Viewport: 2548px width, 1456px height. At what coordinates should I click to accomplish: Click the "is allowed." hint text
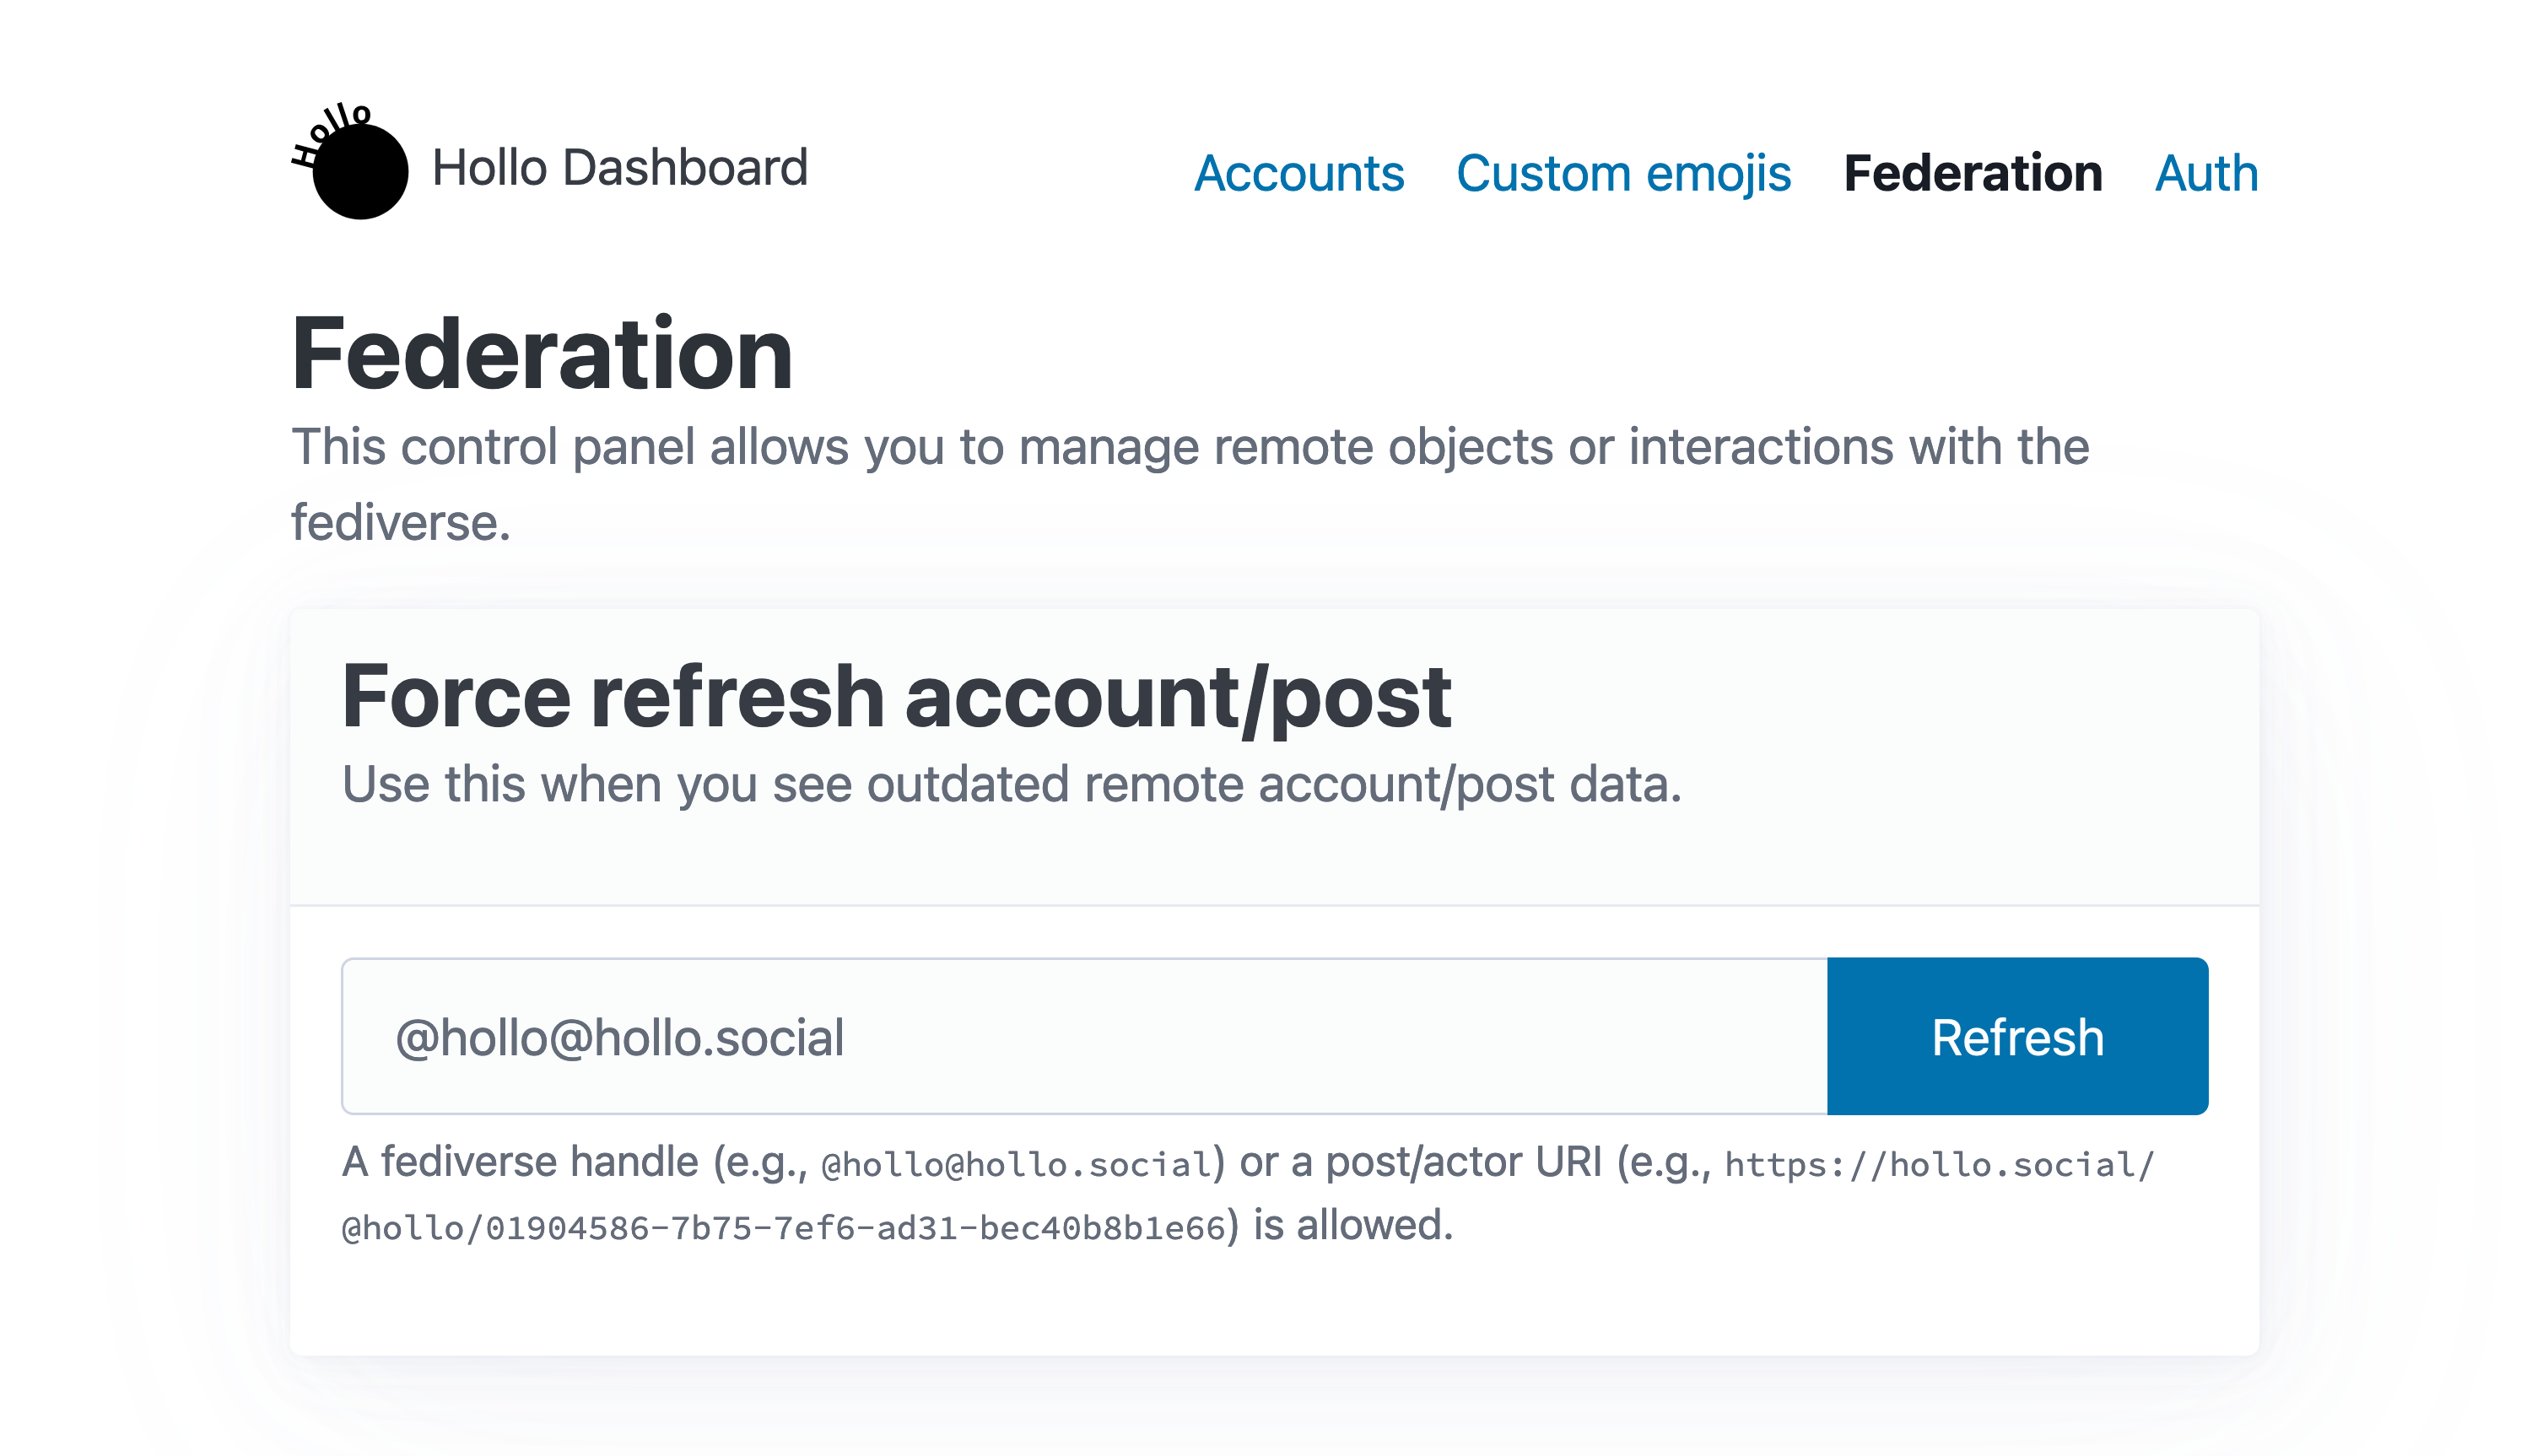(x=1352, y=1226)
